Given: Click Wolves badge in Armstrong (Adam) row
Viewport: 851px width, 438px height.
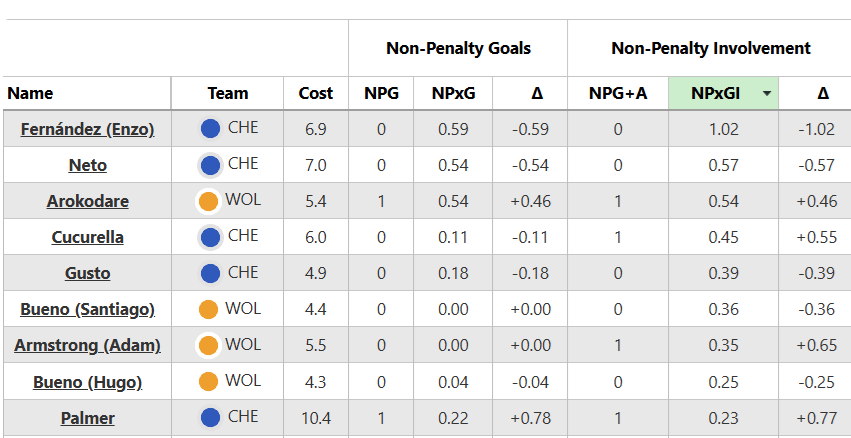Looking at the screenshot, I should point(208,345).
